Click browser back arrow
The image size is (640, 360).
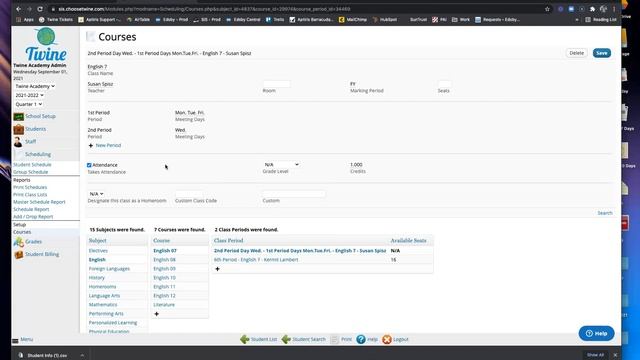click(19, 9)
